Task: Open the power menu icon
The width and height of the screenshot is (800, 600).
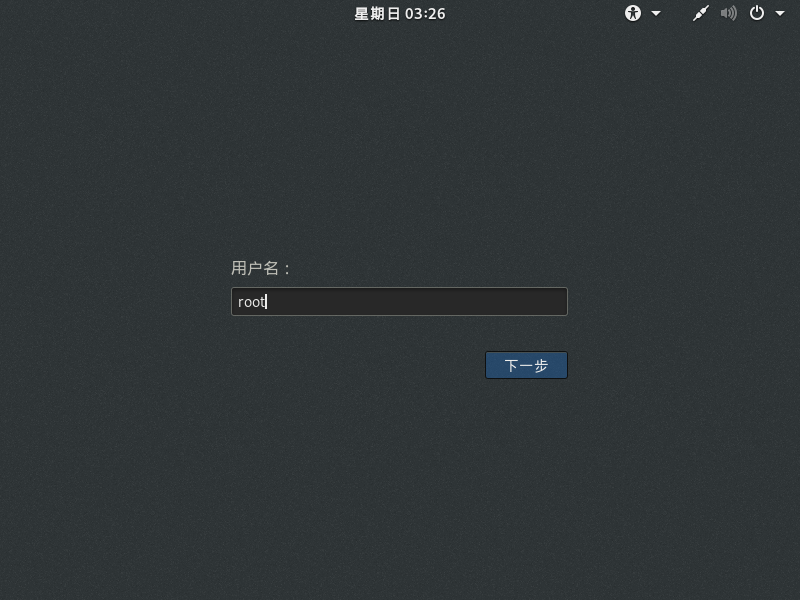Action: [757, 13]
